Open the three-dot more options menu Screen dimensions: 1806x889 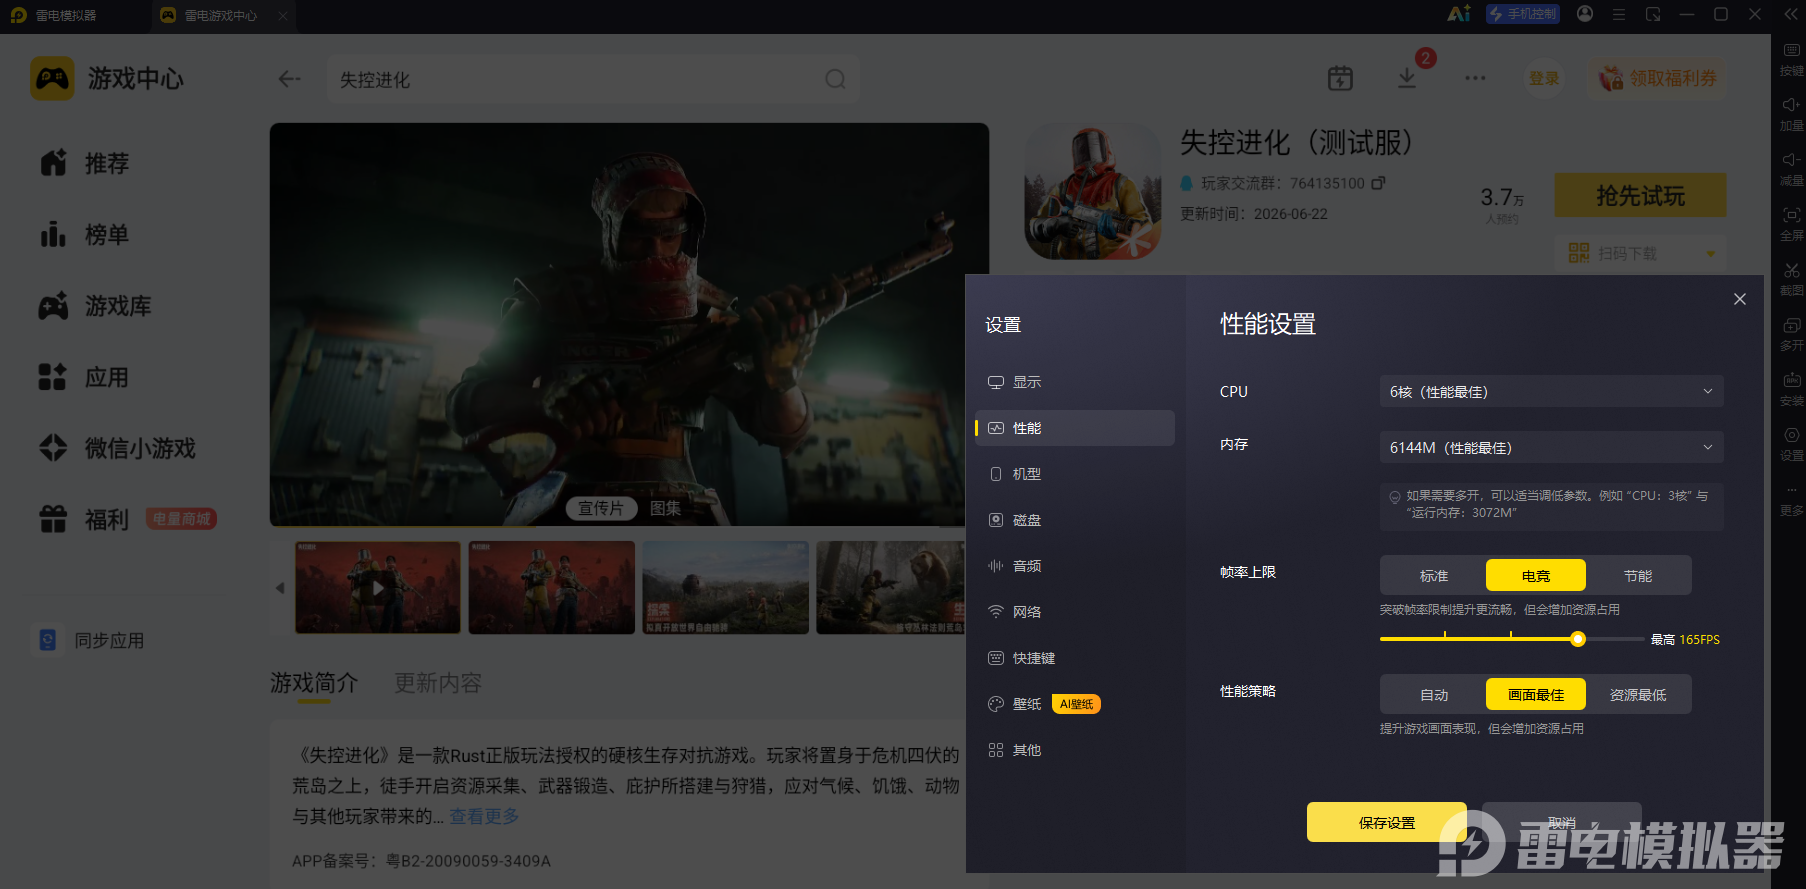(x=1475, y=78)
